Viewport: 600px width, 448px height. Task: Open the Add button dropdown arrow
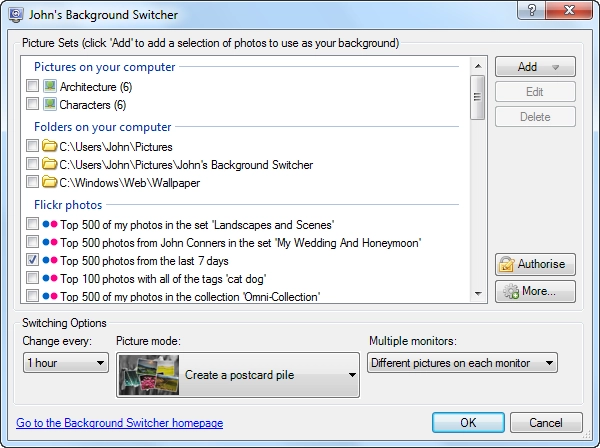tap(556, 67)
